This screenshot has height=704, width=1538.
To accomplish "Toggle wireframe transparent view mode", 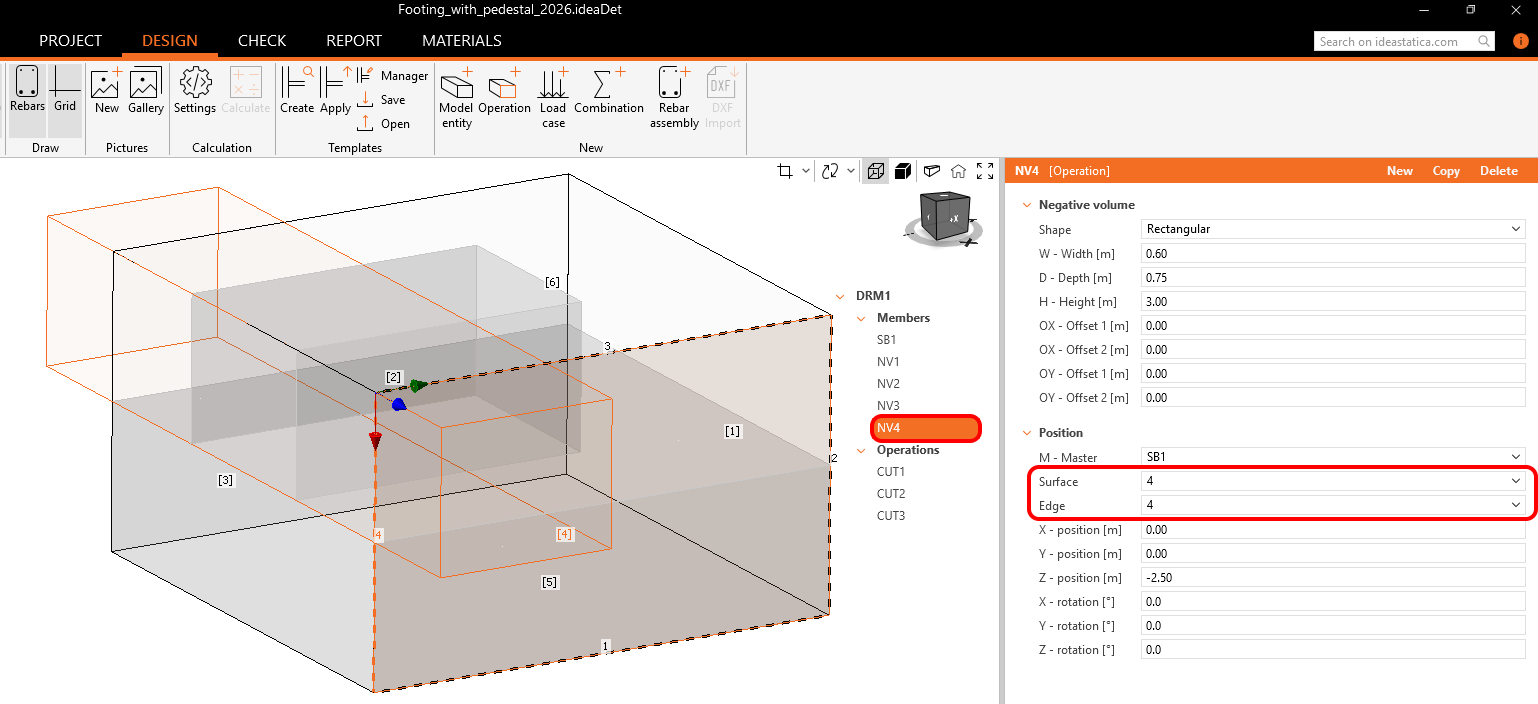I will tap(875, 171).
